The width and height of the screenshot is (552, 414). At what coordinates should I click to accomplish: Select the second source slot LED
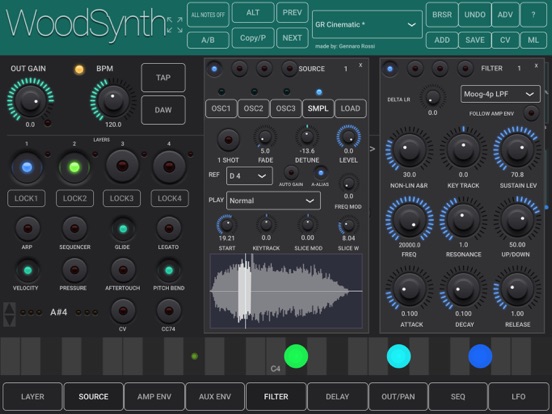coord(239,69)
